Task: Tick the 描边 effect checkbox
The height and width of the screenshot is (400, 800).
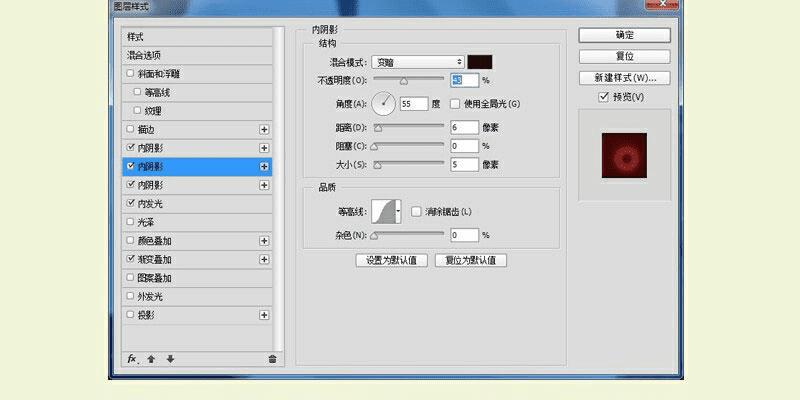Action: (130, 129)
